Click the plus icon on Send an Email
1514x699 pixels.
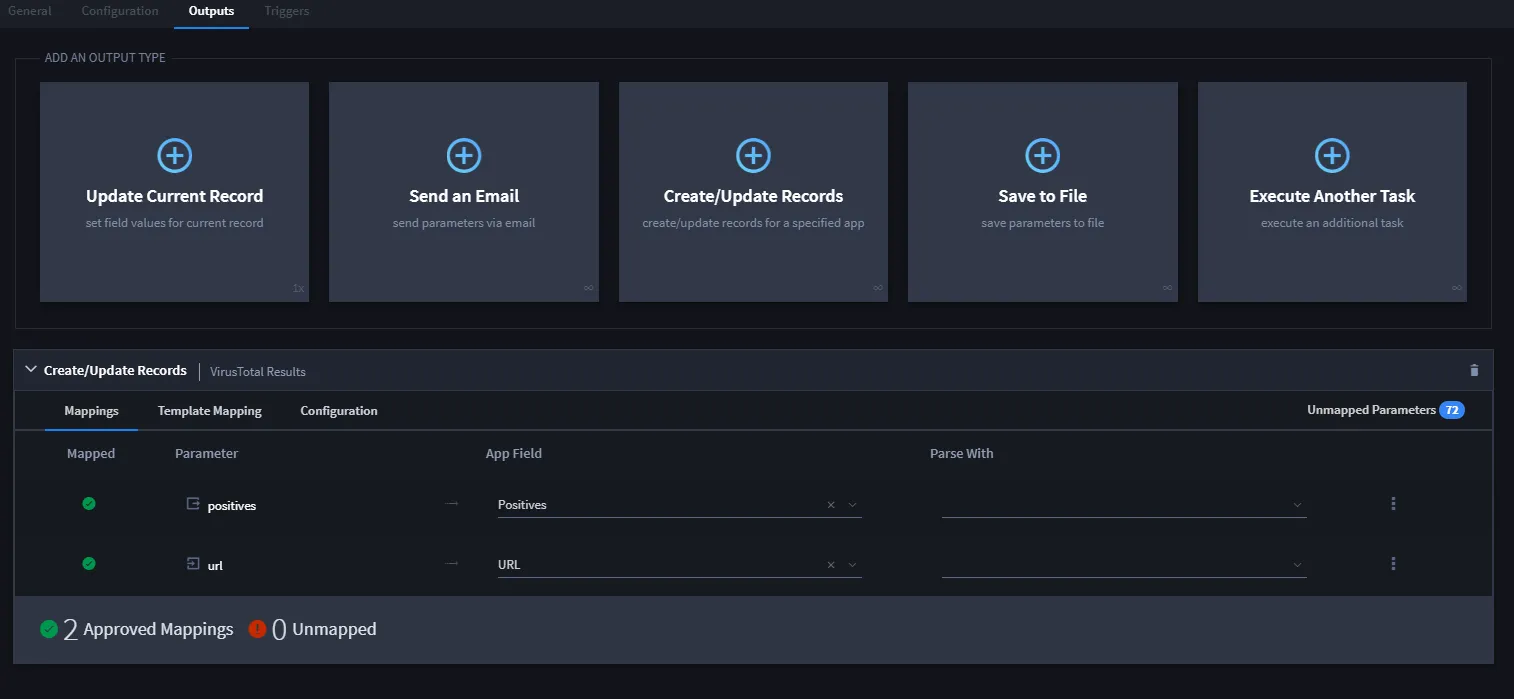(464, 155)
